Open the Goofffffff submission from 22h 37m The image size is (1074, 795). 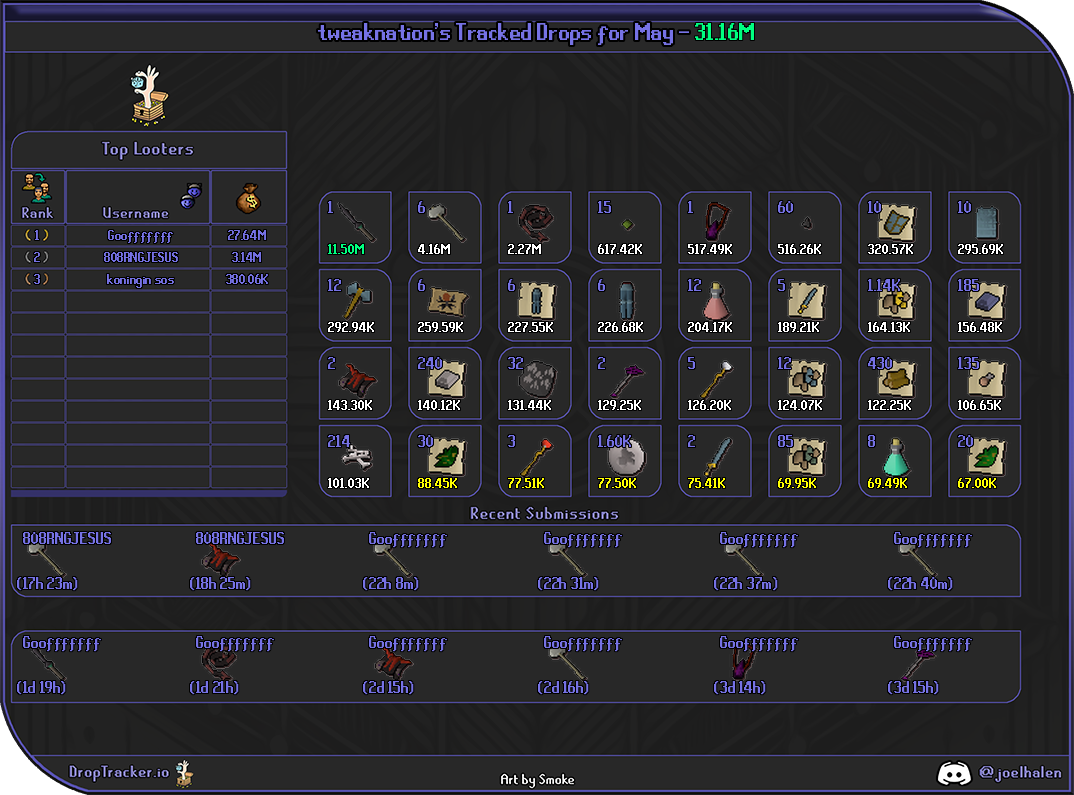tap(756, 561)
